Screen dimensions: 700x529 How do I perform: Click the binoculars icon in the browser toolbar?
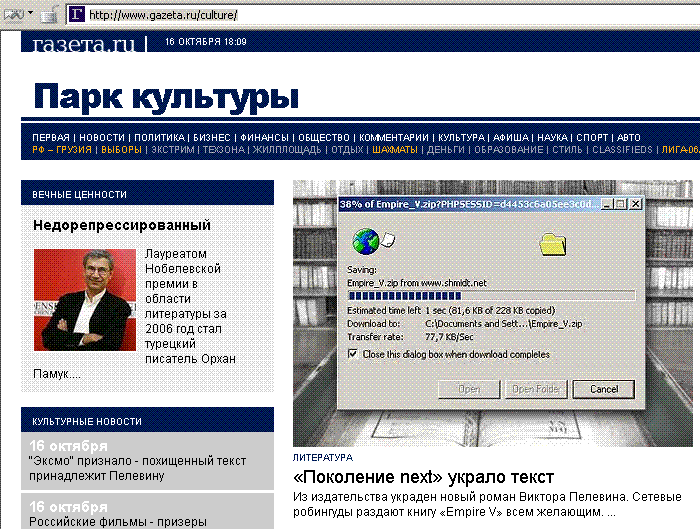pos(11,14)
